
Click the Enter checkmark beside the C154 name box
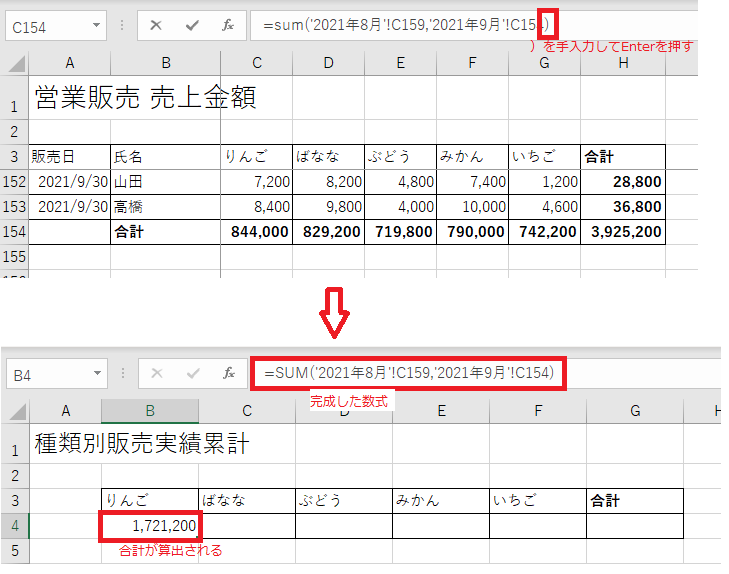tap(192, 26)
